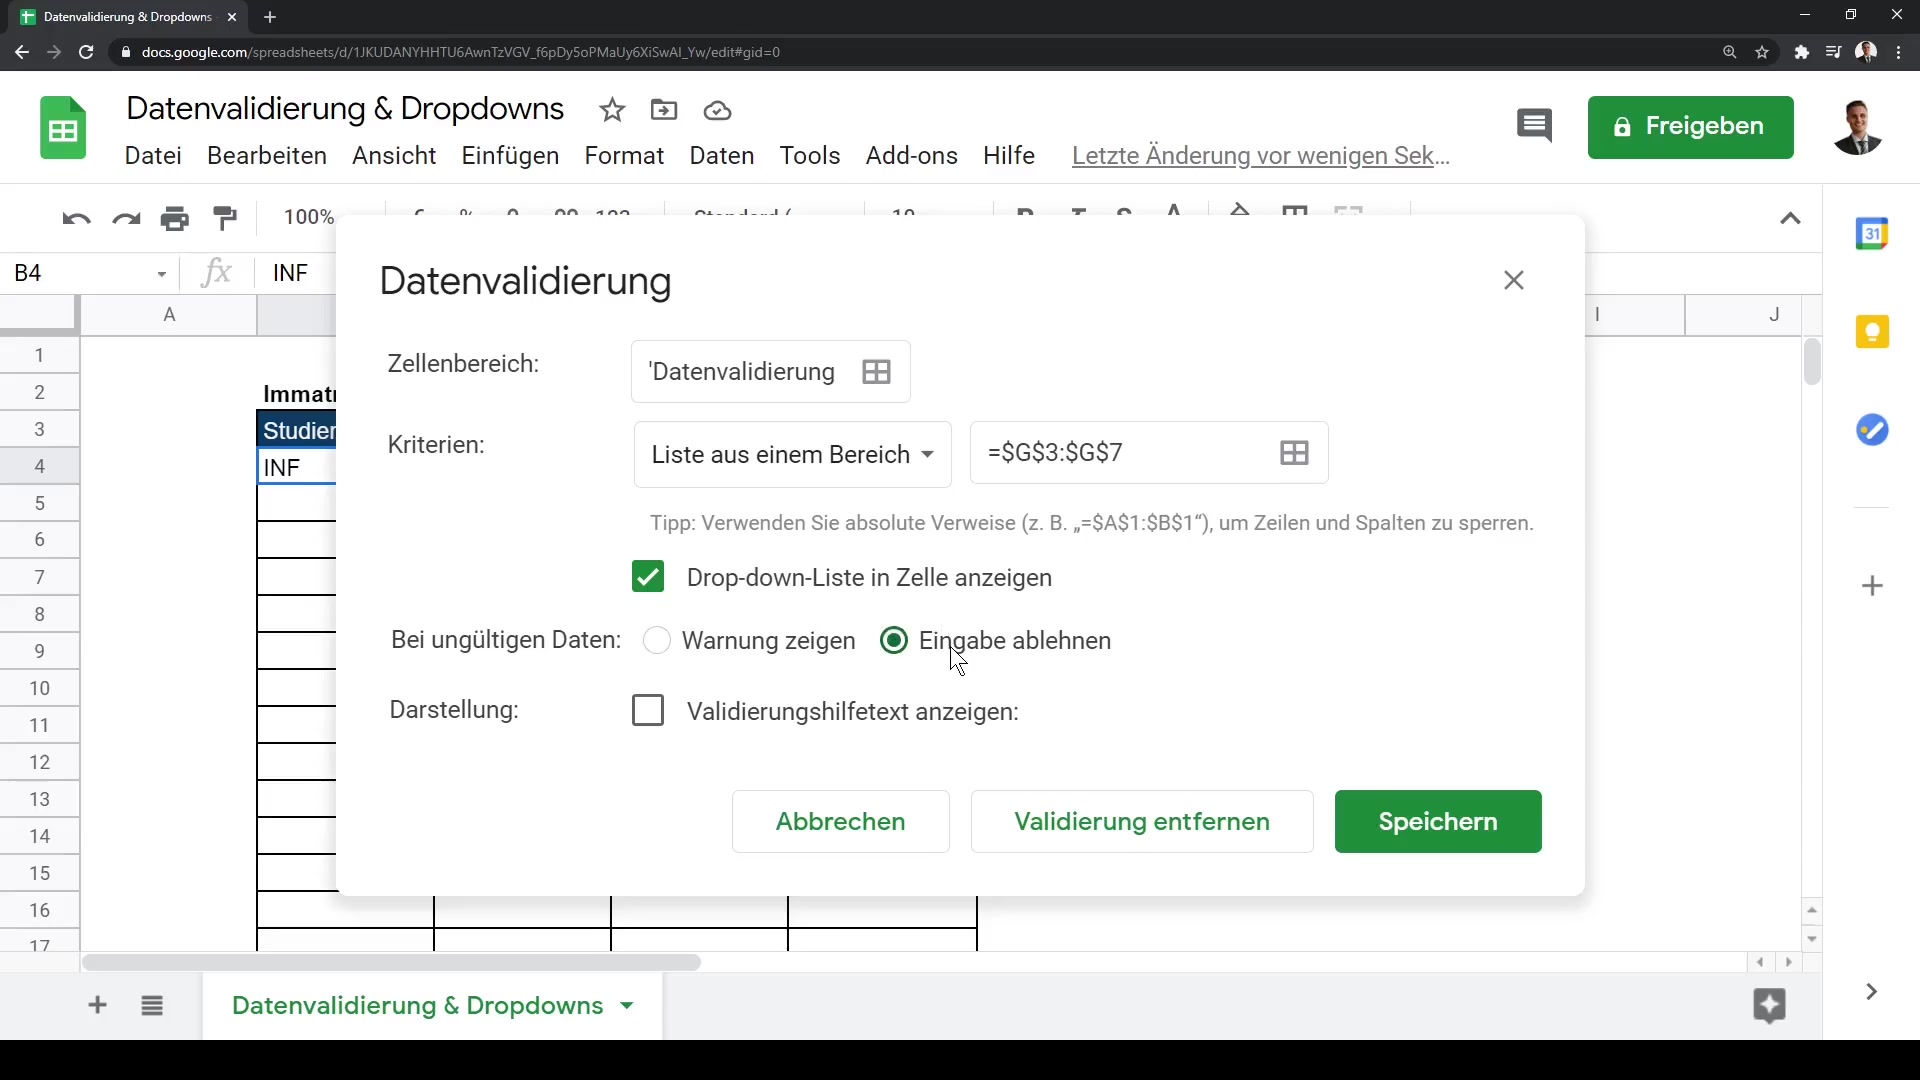
Task: Open the Liste aus einem Bereich dropdown
Action: pyautogui.click(x=792, y=455)
